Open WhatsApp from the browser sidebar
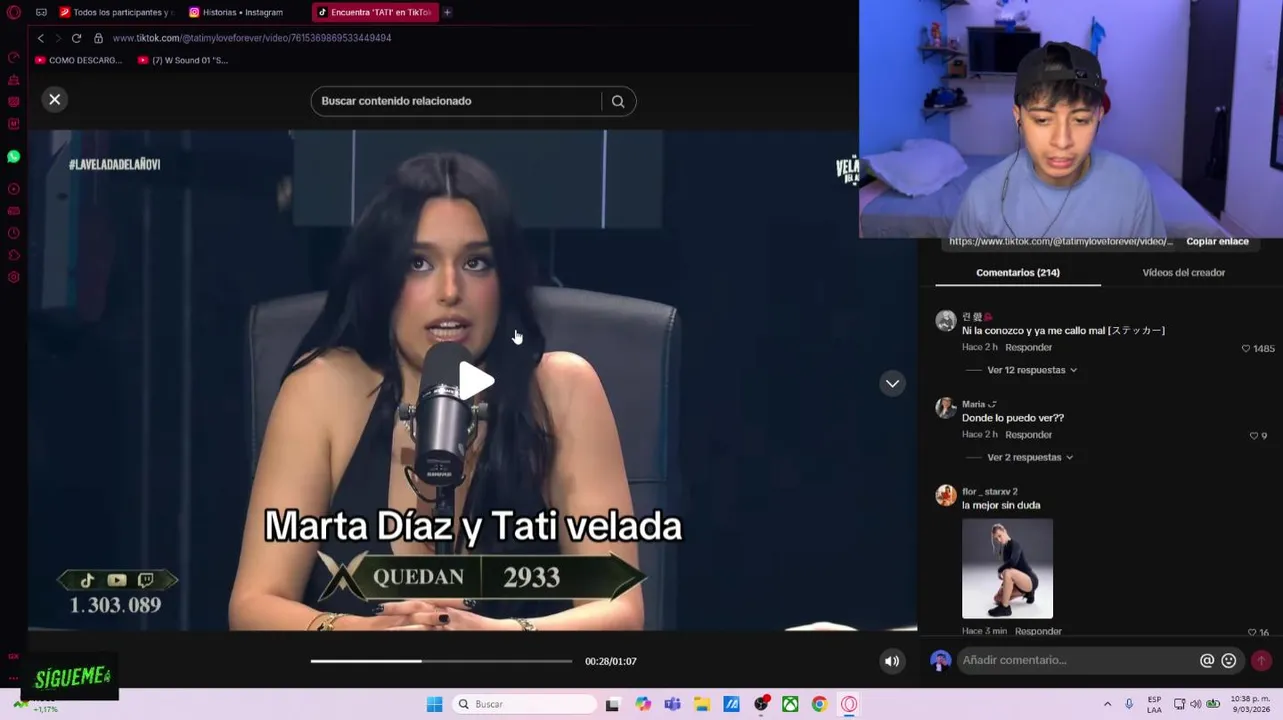 coord(14,156)
